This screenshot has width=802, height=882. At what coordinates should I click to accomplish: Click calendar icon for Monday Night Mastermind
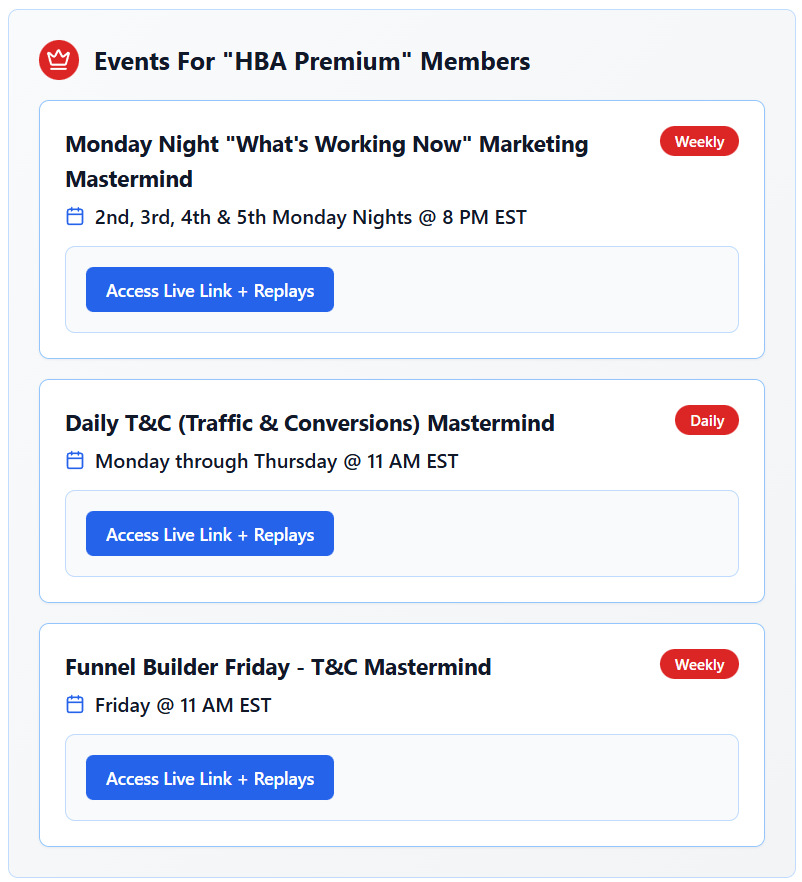coord(75,216)
